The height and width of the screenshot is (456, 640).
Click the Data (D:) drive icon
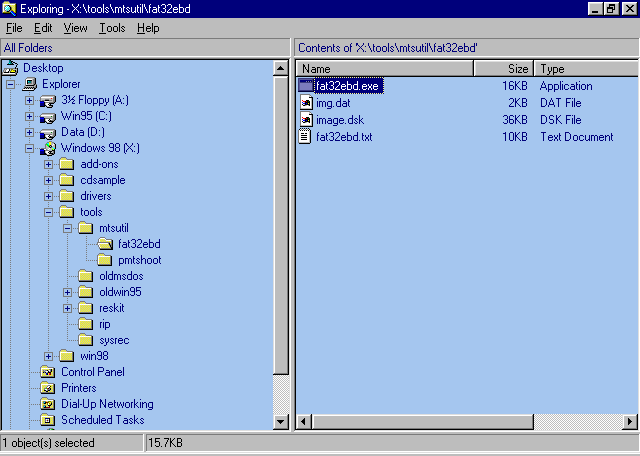click(x=48, y=133)
